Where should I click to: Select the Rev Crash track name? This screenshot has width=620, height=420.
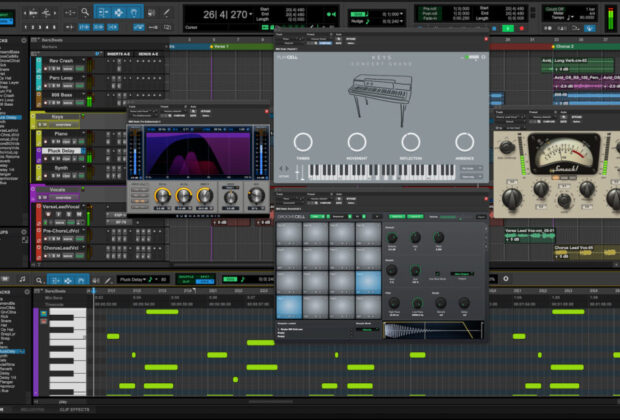61,61
